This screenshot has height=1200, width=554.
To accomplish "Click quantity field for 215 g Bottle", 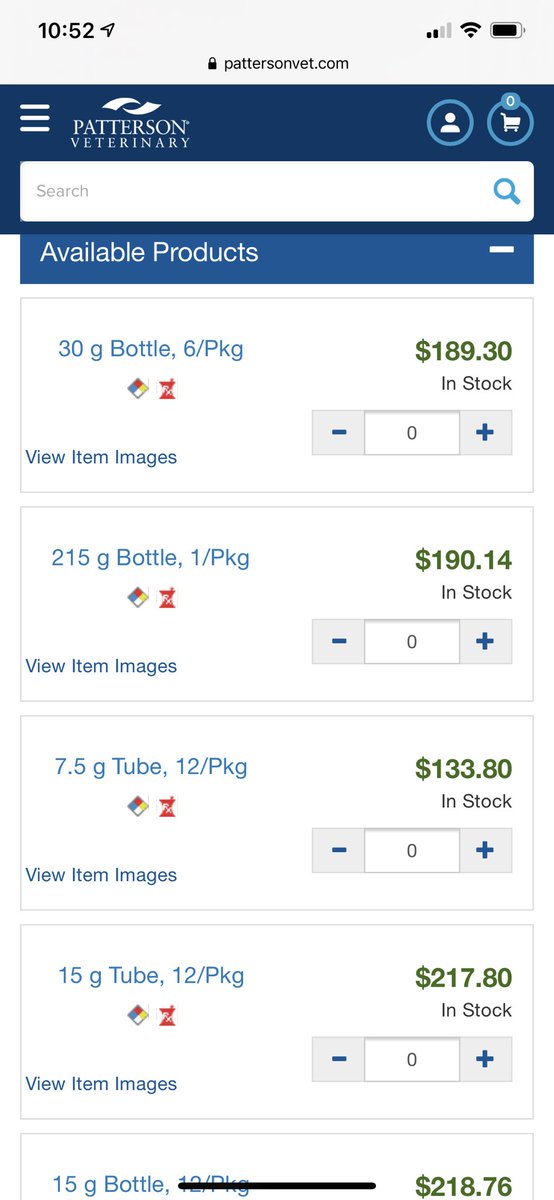I will click(x=412, y=642).
